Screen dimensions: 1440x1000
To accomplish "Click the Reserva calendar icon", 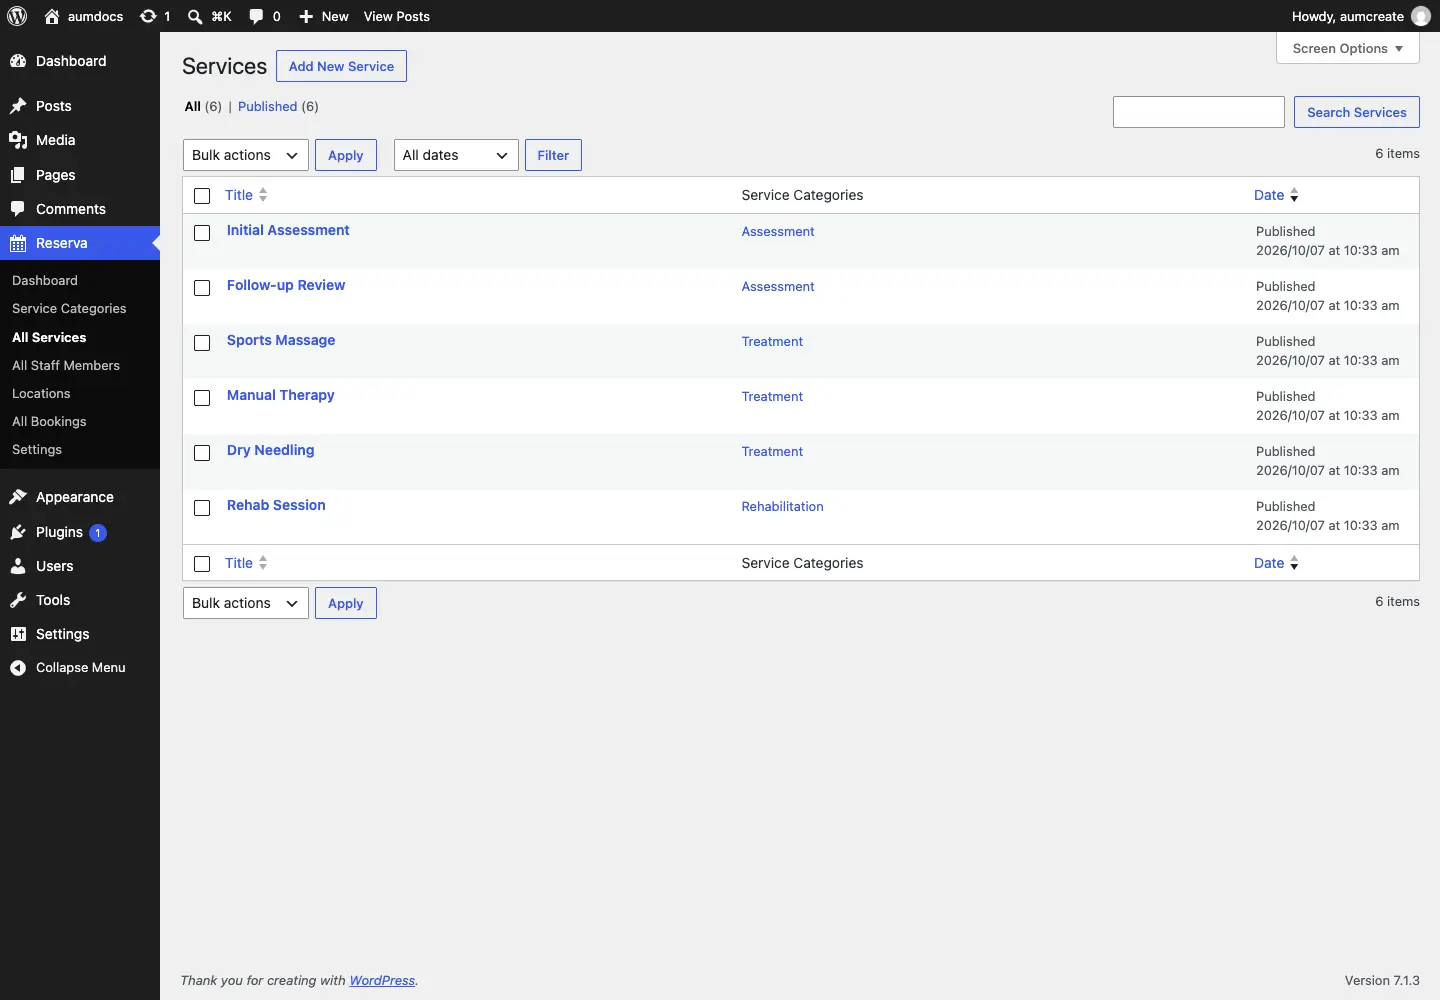I will click(x=18, y=243).
